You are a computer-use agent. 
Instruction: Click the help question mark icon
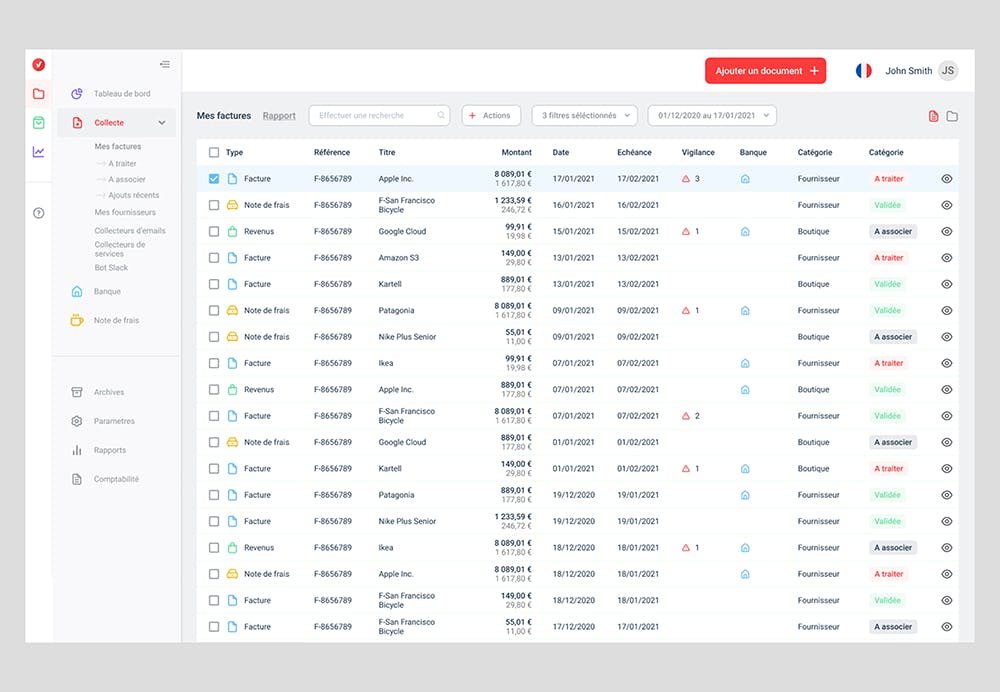pos(39,213)
